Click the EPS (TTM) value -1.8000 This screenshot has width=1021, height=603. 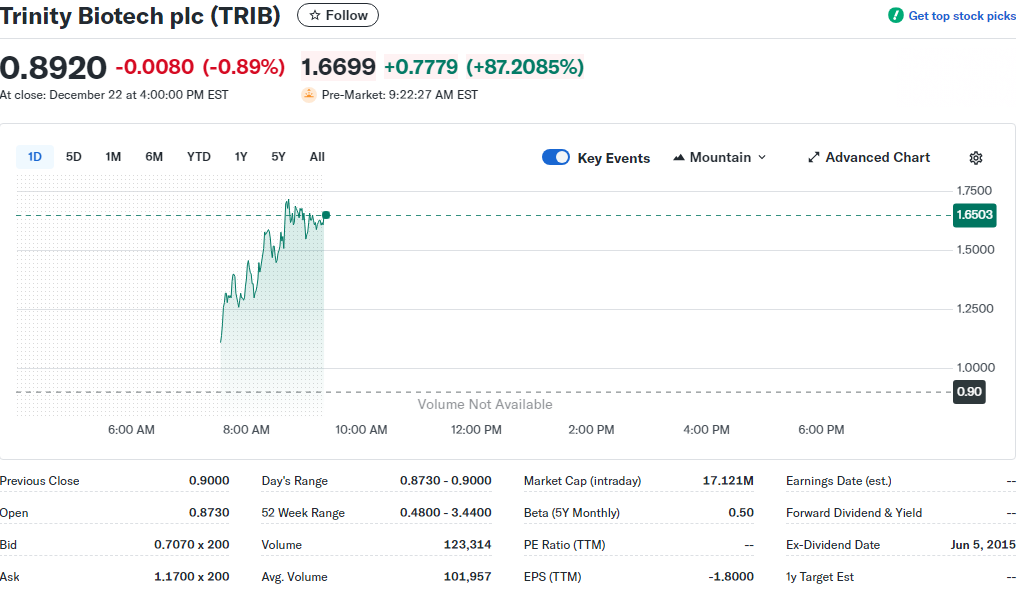click(731, 576)
